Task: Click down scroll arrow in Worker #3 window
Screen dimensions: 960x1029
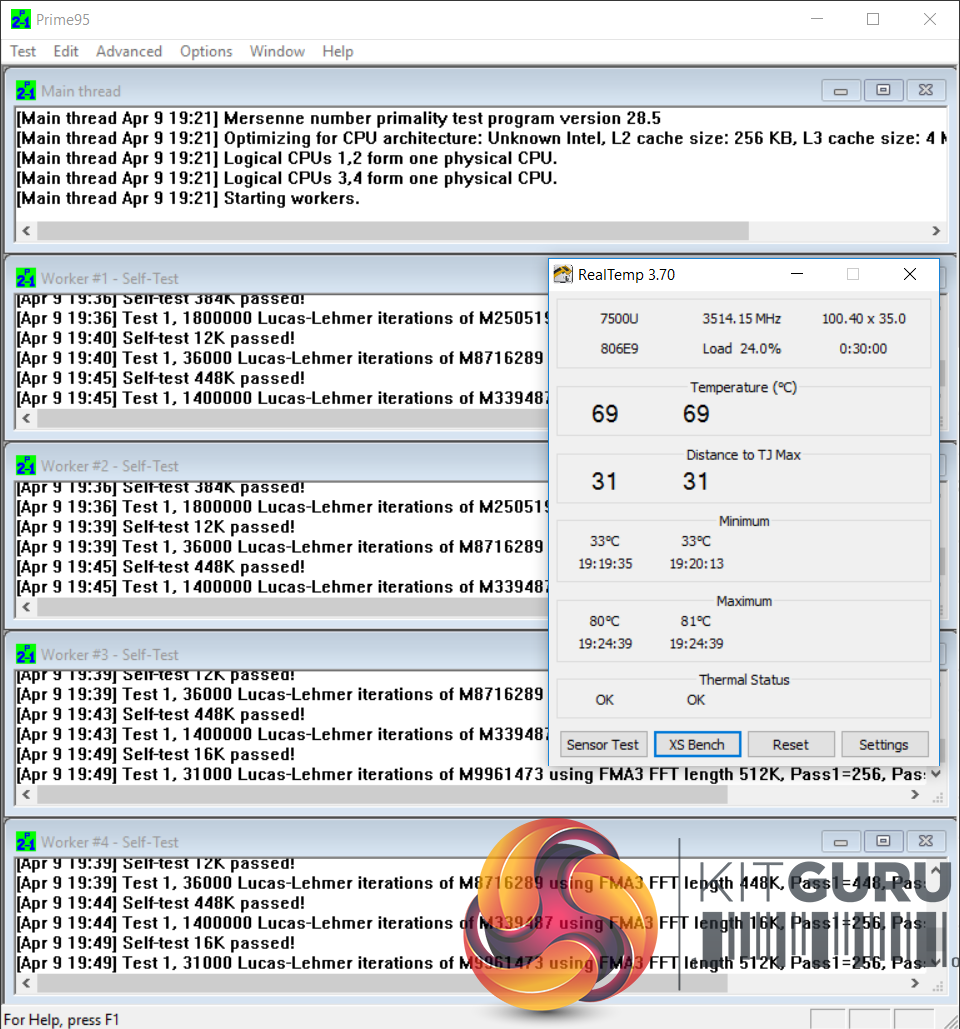Action: coord(936,774)
